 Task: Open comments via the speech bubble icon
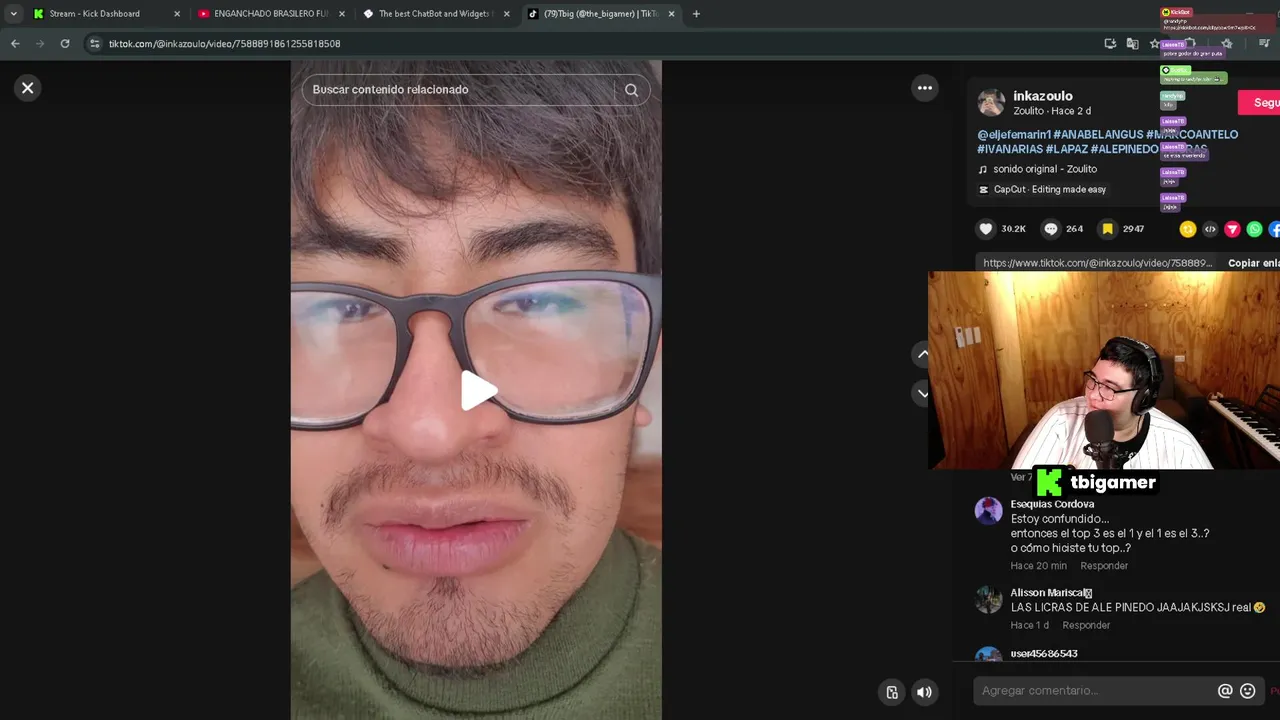click(x=1051, y=229)
